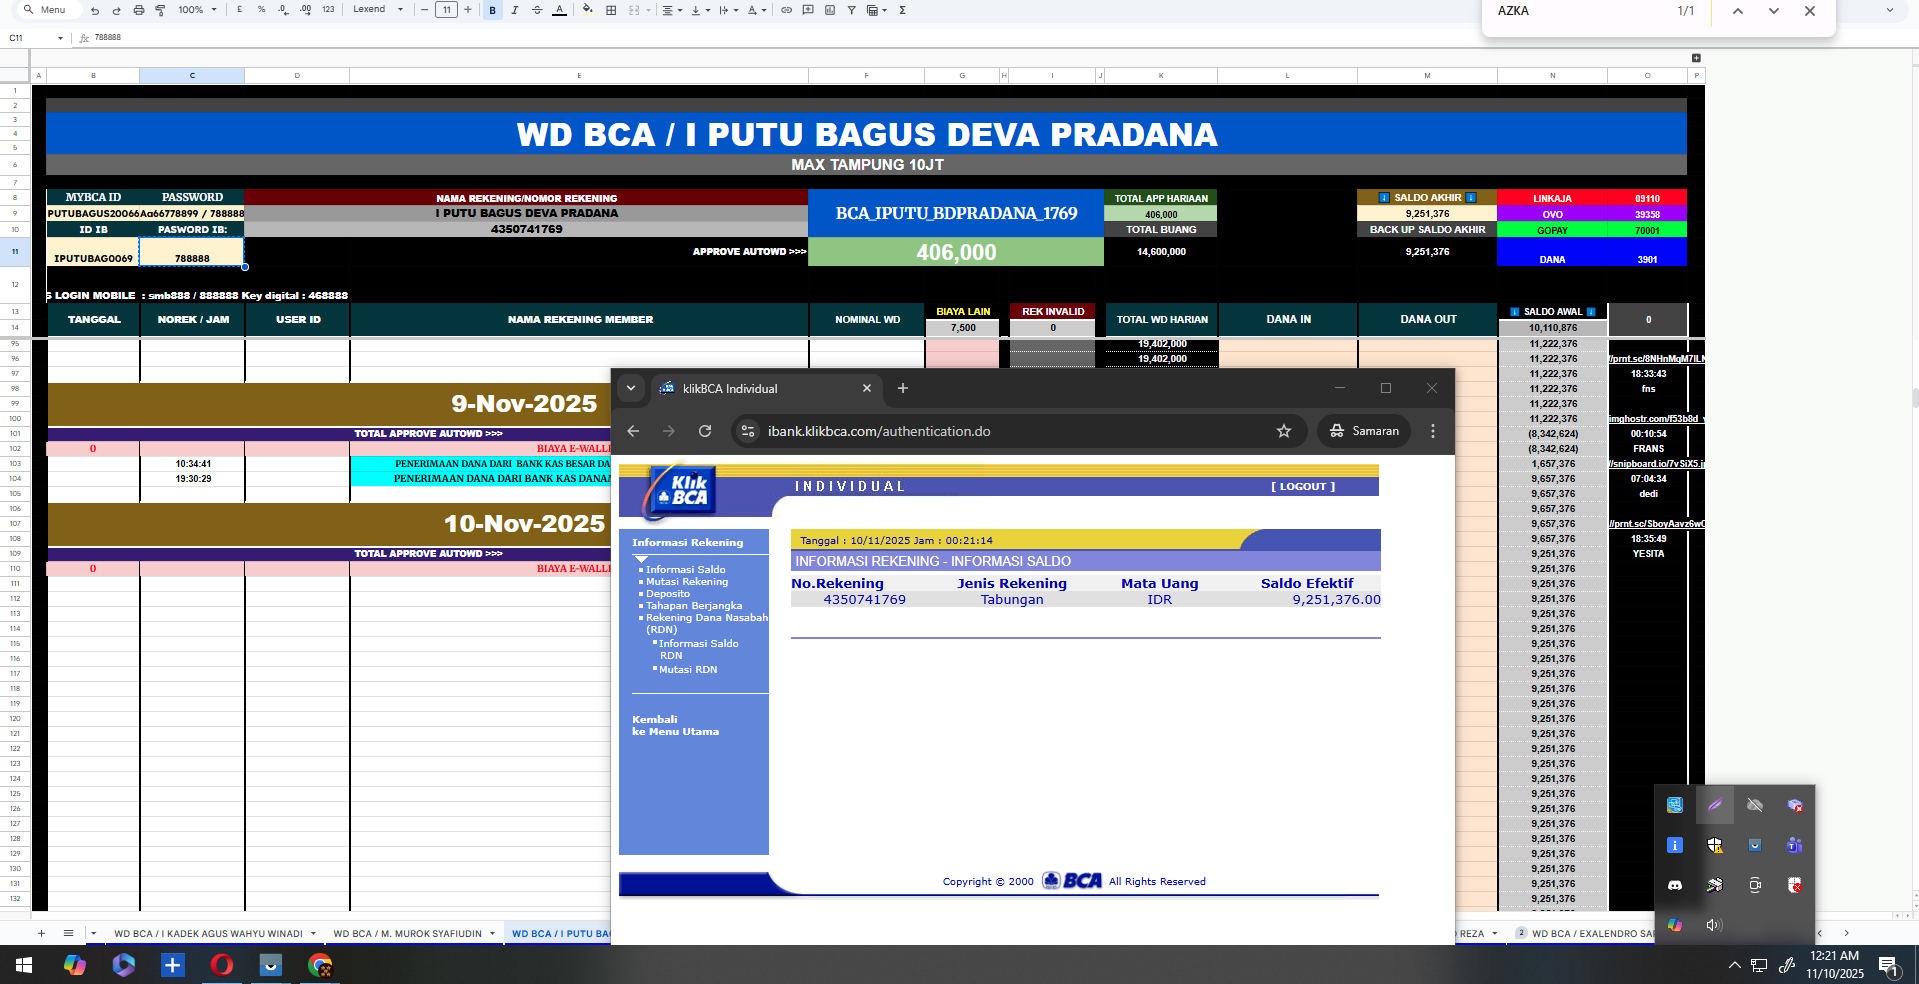Add a comment using the toolbar icon
Image resolution: width=1919 pixels, height=984 pixels.
808,10
